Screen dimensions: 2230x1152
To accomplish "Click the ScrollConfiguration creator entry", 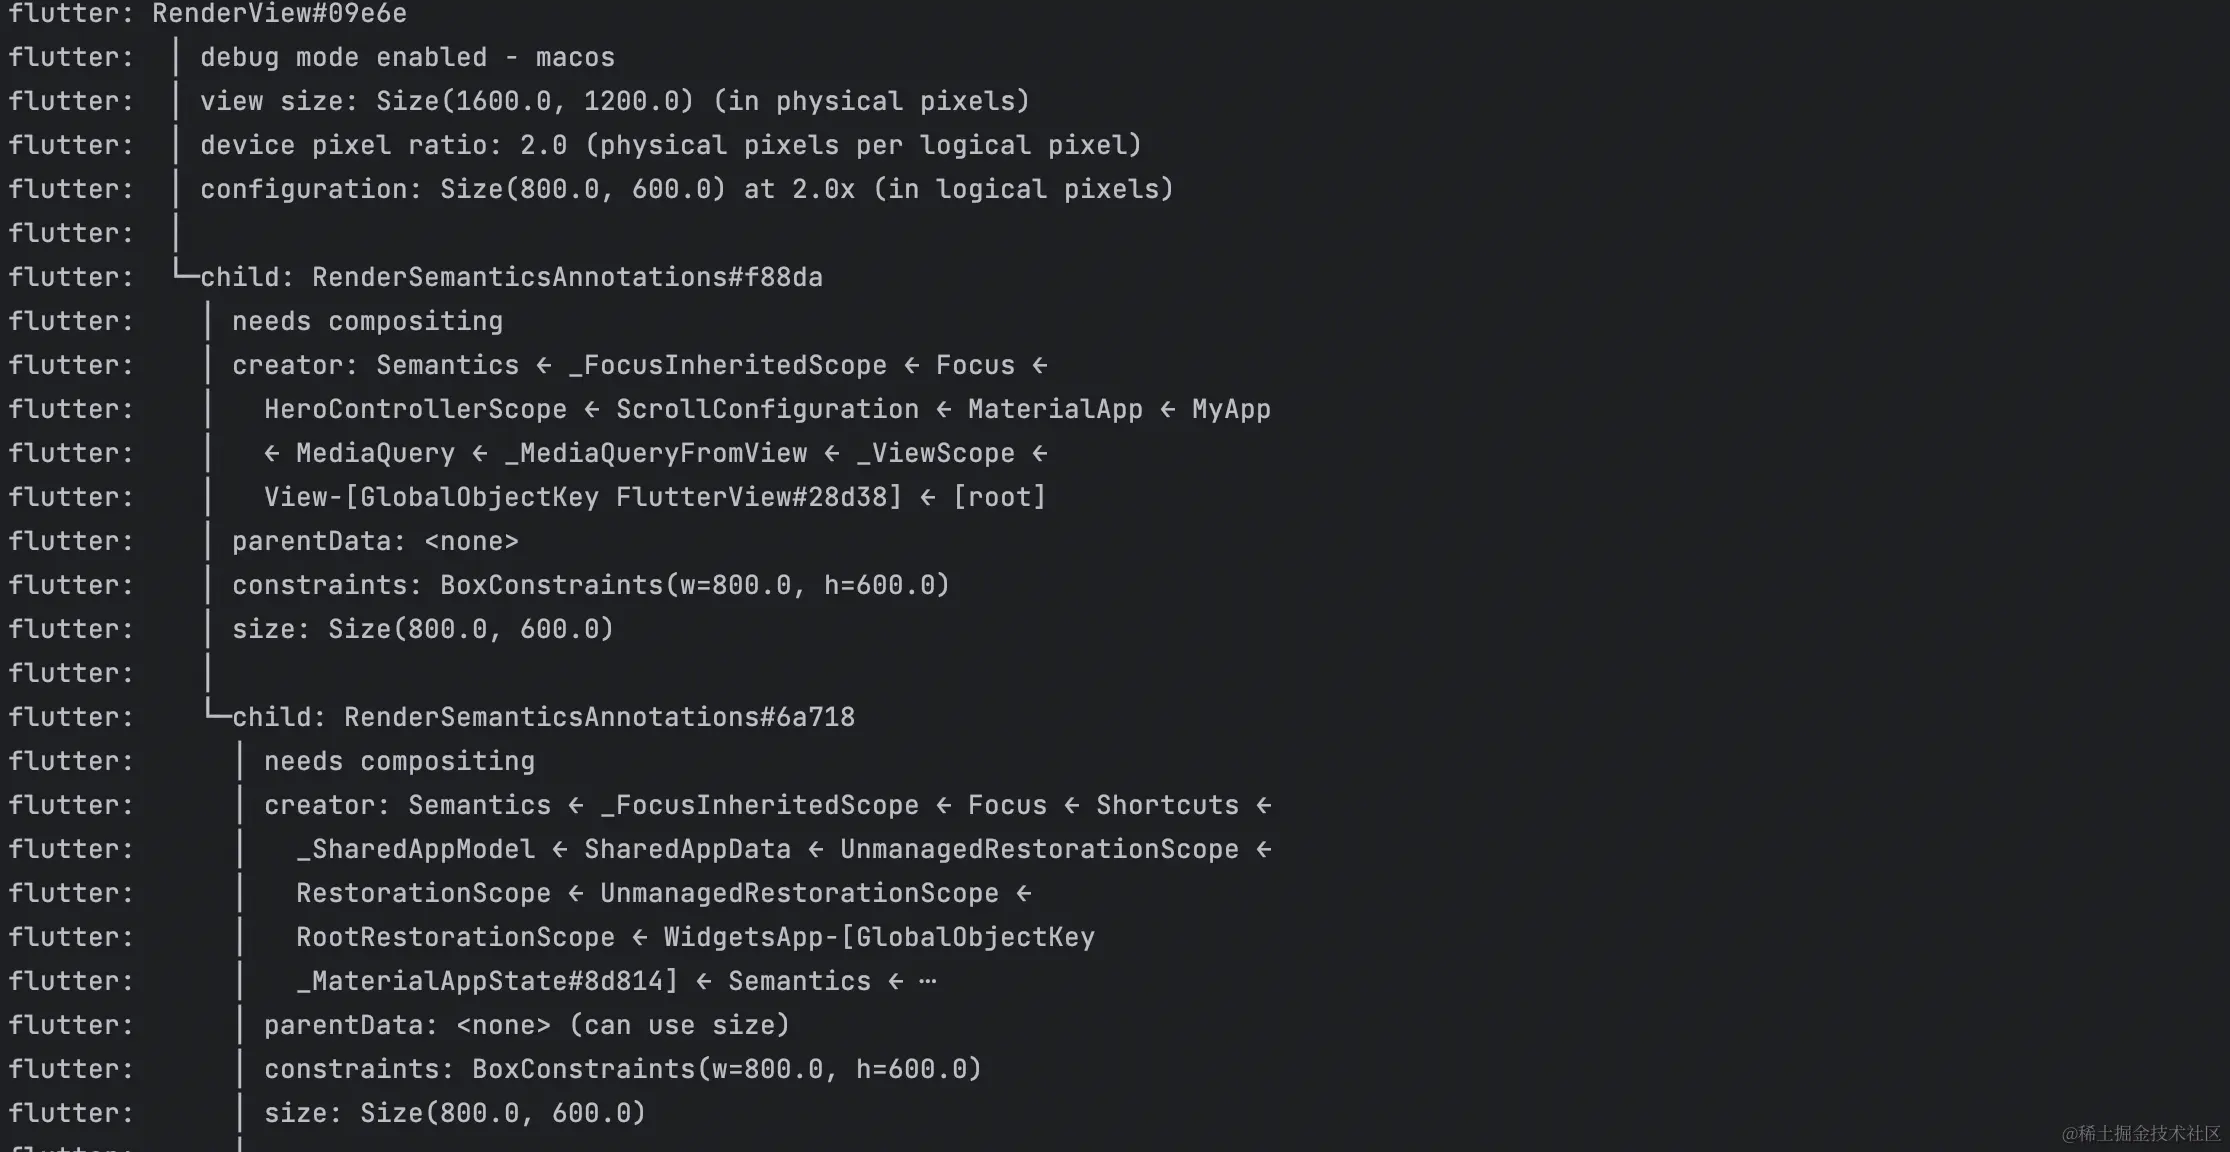I will (767, 409).
